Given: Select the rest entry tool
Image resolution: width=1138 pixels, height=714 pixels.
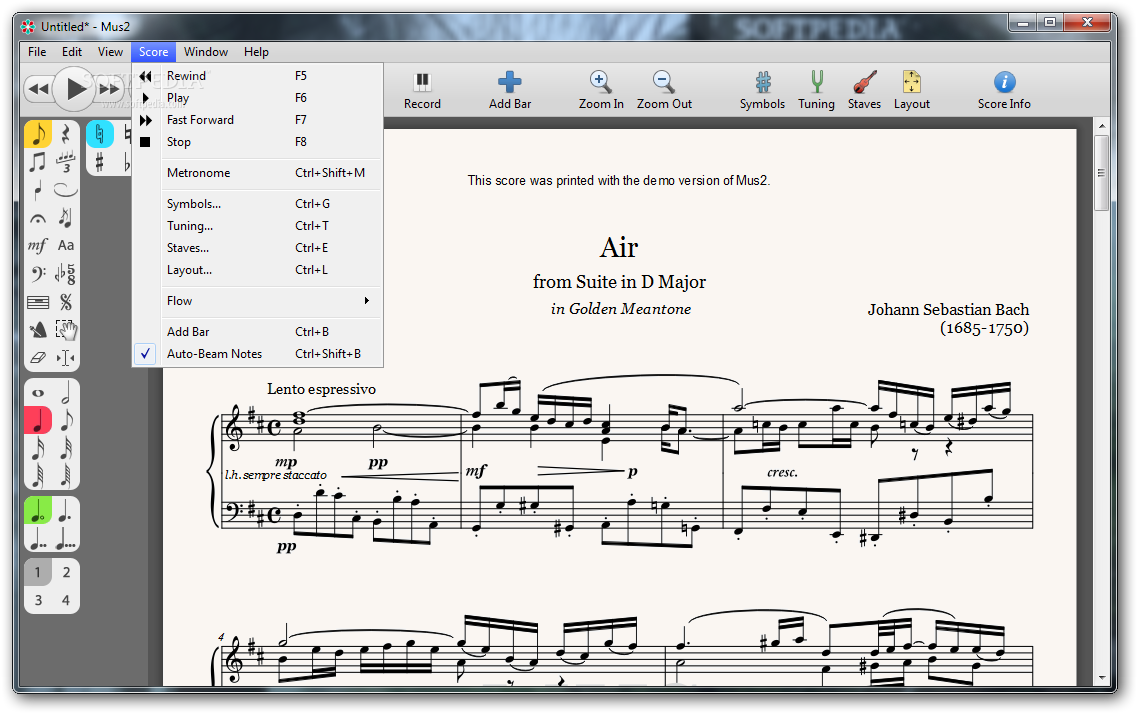Looking at the screenshot, I should click(x=65, y=134).
